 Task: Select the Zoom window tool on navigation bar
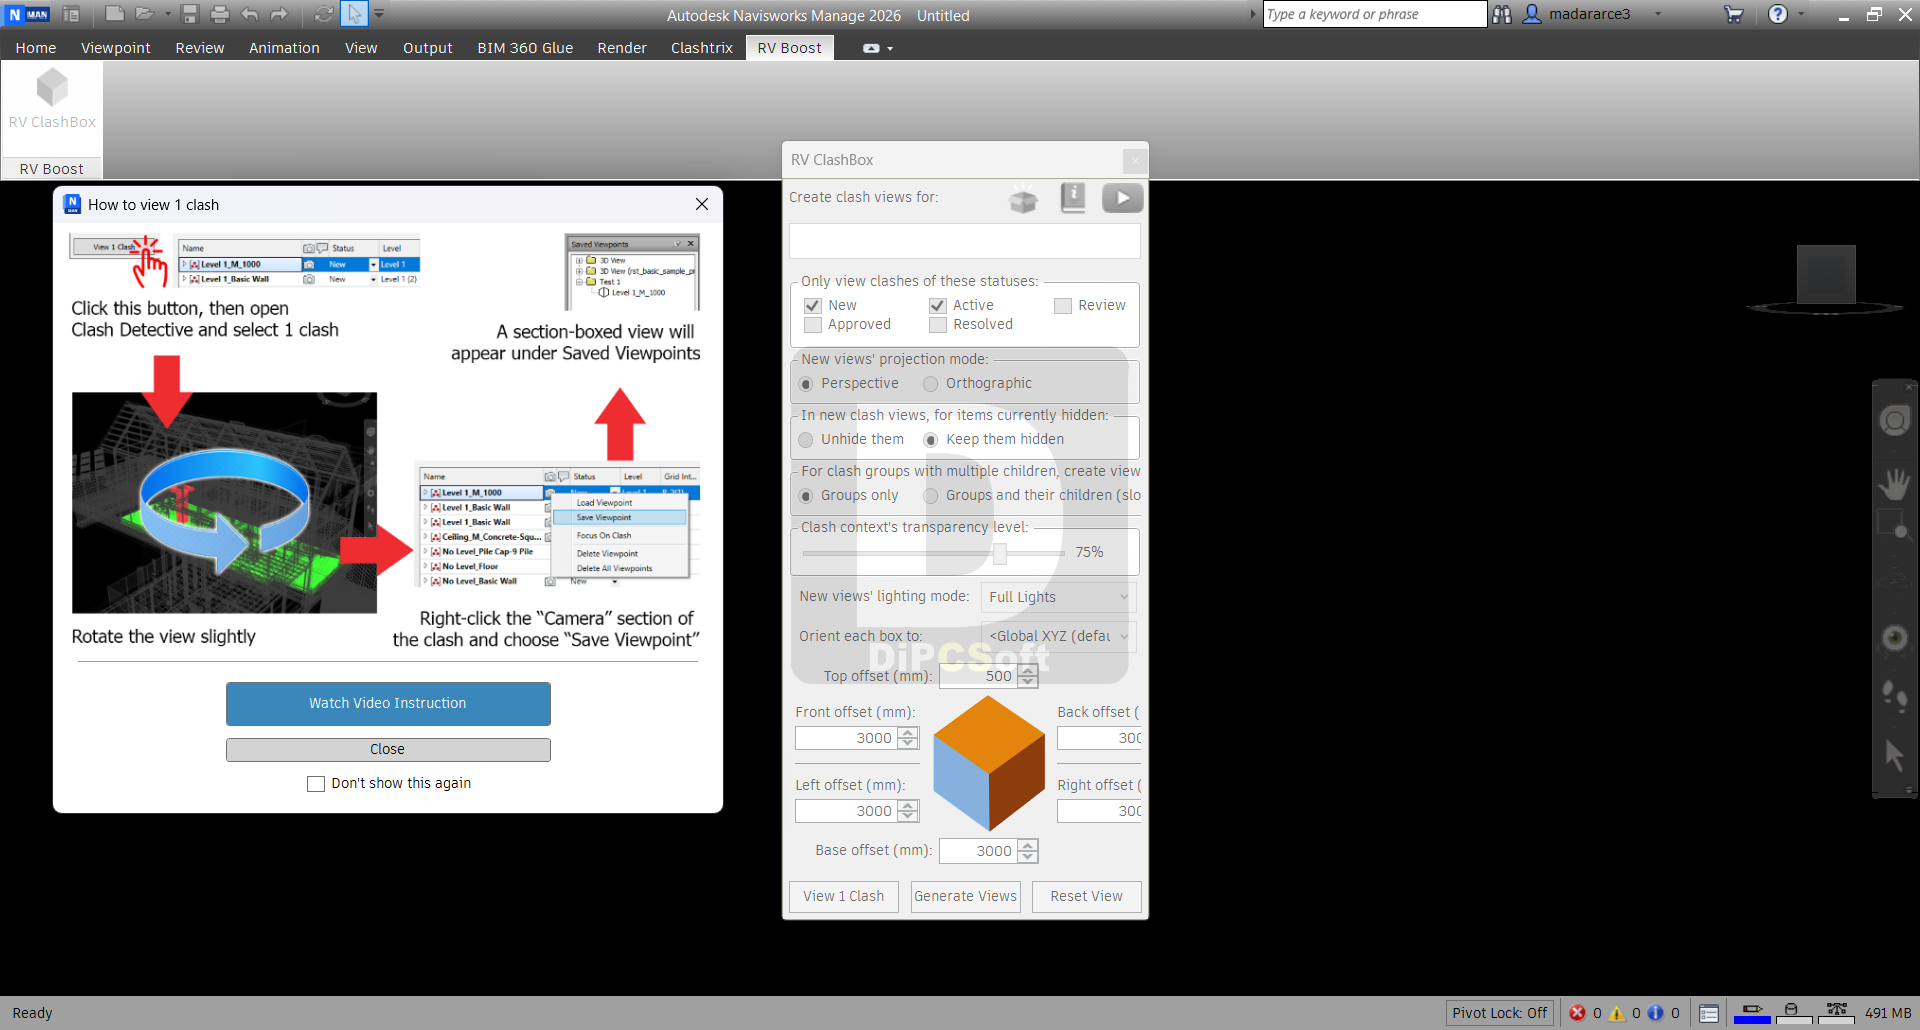(x=1894, y=523)
